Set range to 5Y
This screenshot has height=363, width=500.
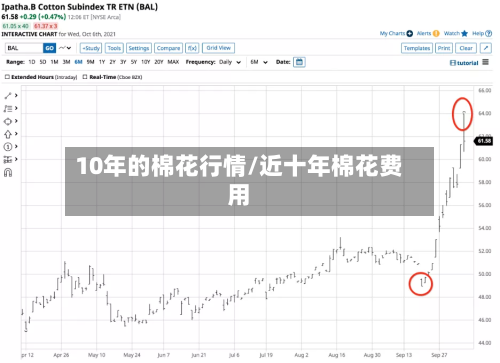pyautogui.click(x=134, y=62)
